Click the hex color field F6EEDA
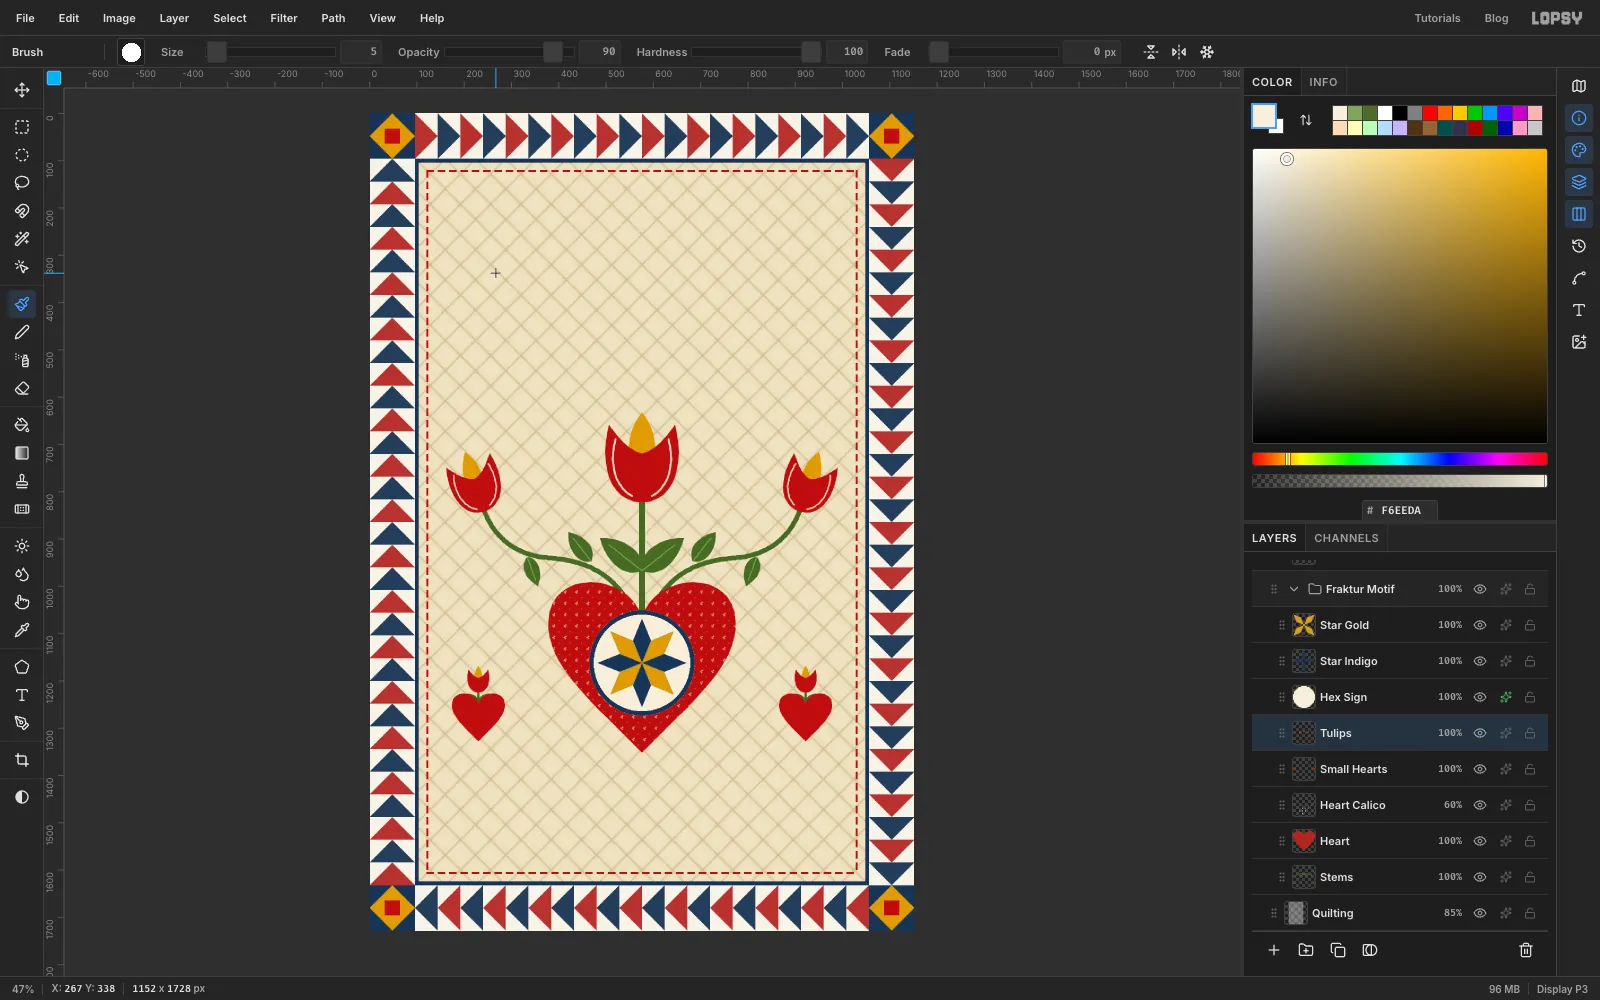The width and height of the screenshot is (1600, 1000). click(x=1400, y=510)
